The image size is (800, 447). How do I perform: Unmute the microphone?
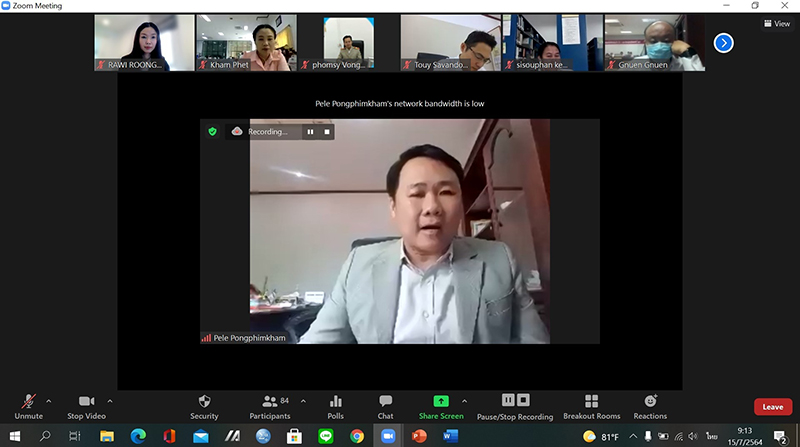coord(29,407)
